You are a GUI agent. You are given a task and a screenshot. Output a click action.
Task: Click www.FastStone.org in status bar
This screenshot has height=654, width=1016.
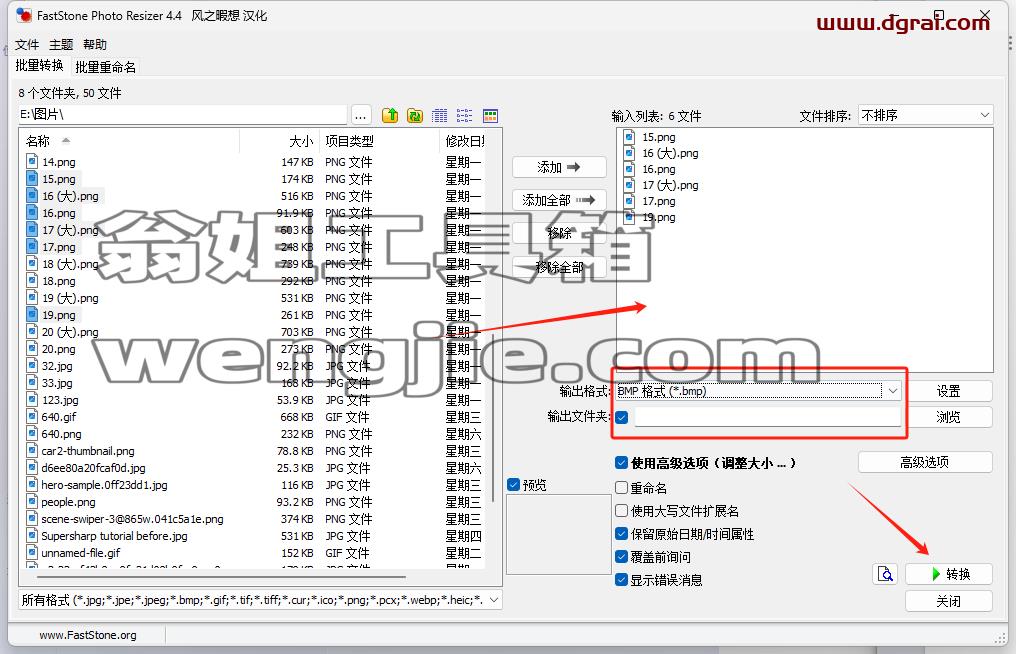tap(87, 635)
